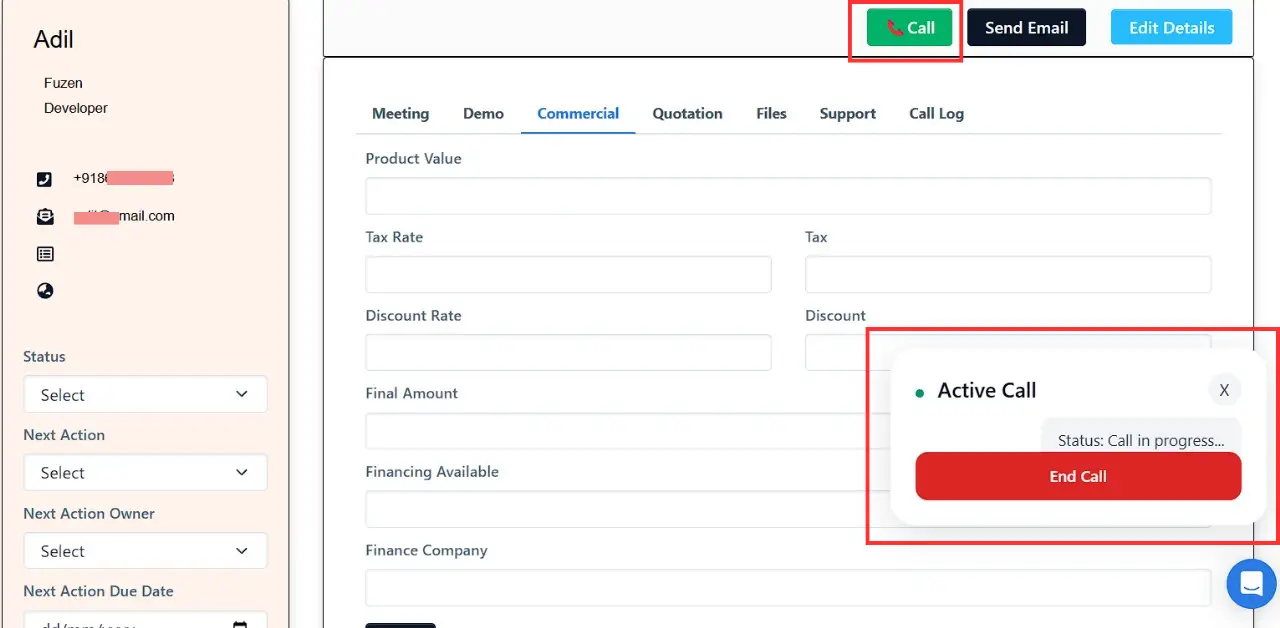Click the email envelope icon
Image resolution: width=1280 pixels, height=628 pixels.
coord(45,216)
